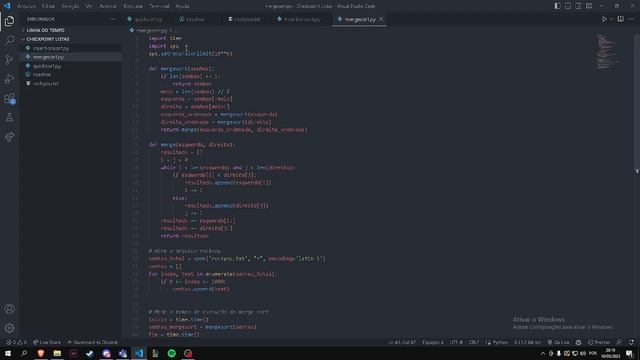Image resolution: width=640 pixels, height=360 pixels.
Task: Open quicksort.py in file explorer
Action: coord(71,66)
